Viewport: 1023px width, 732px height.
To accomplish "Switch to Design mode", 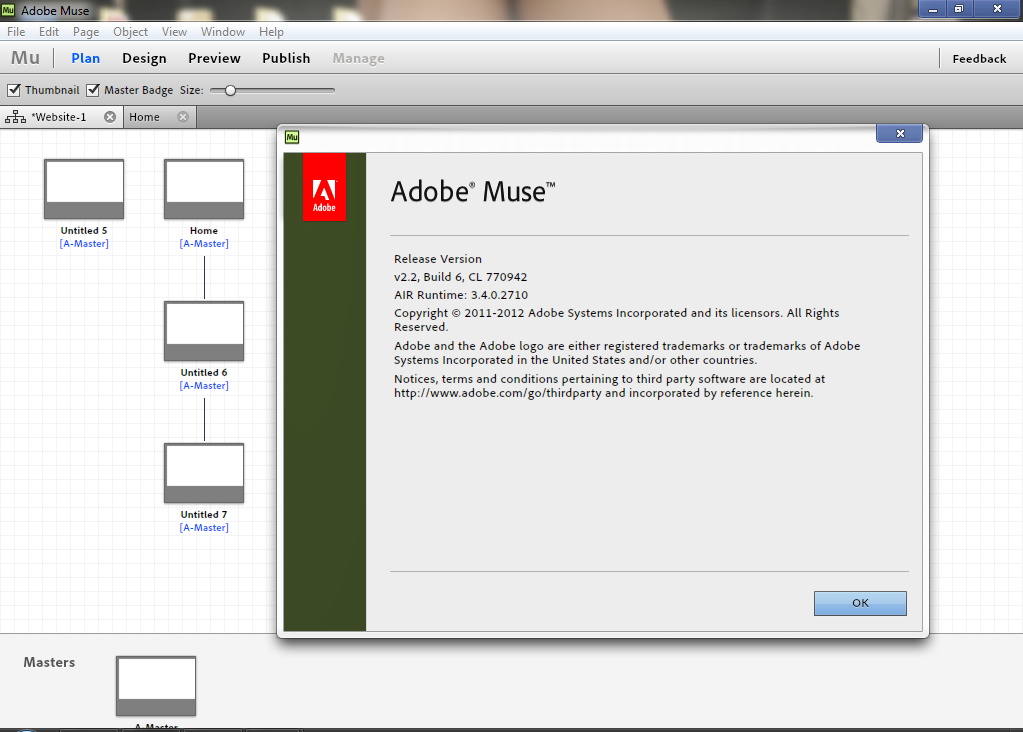I will (144, 58).
